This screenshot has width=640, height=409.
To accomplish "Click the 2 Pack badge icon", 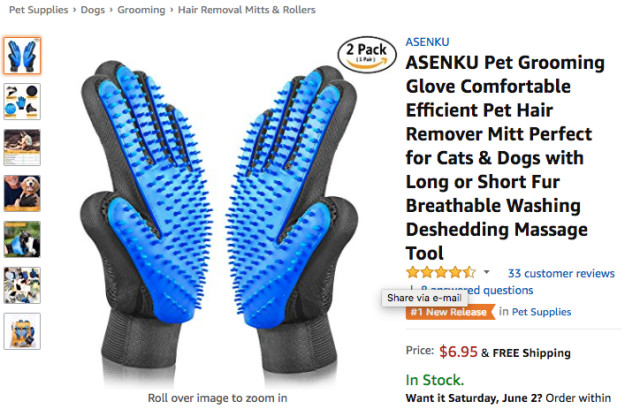I will 367,55.
